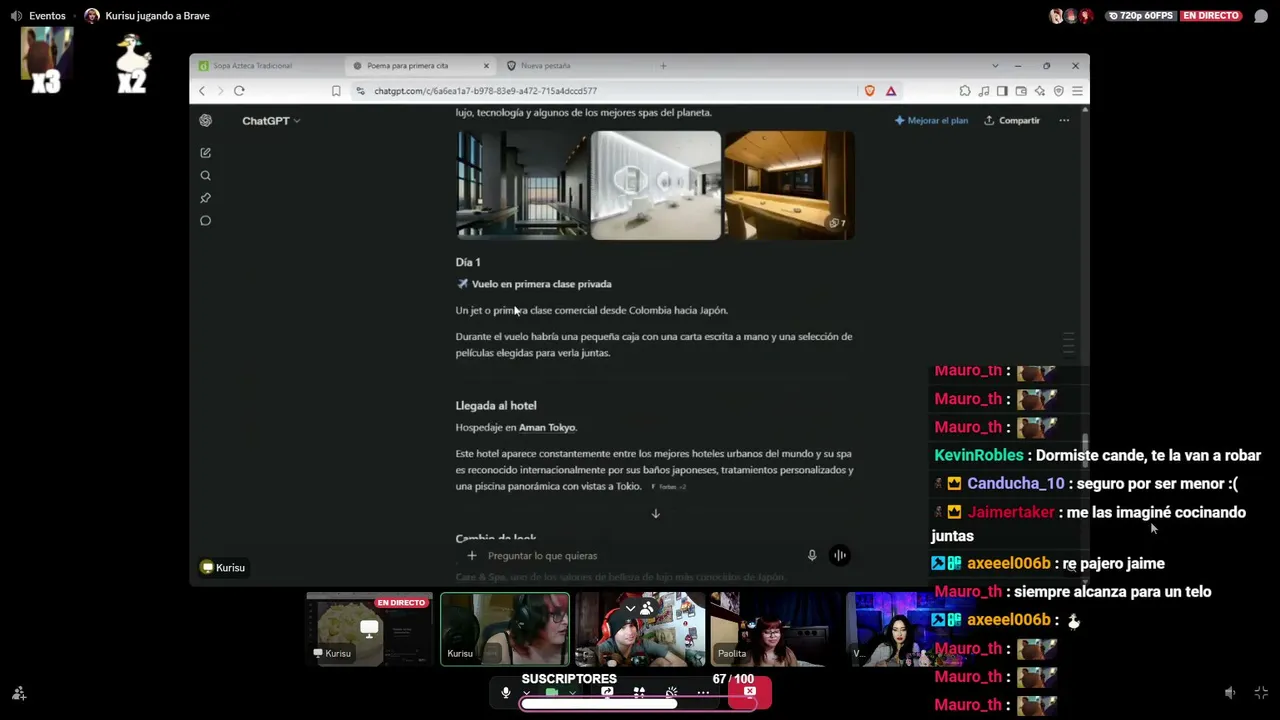Jump to the bottom of the conversation
This screenshot has height=720, width=1280.
(656, 514)
